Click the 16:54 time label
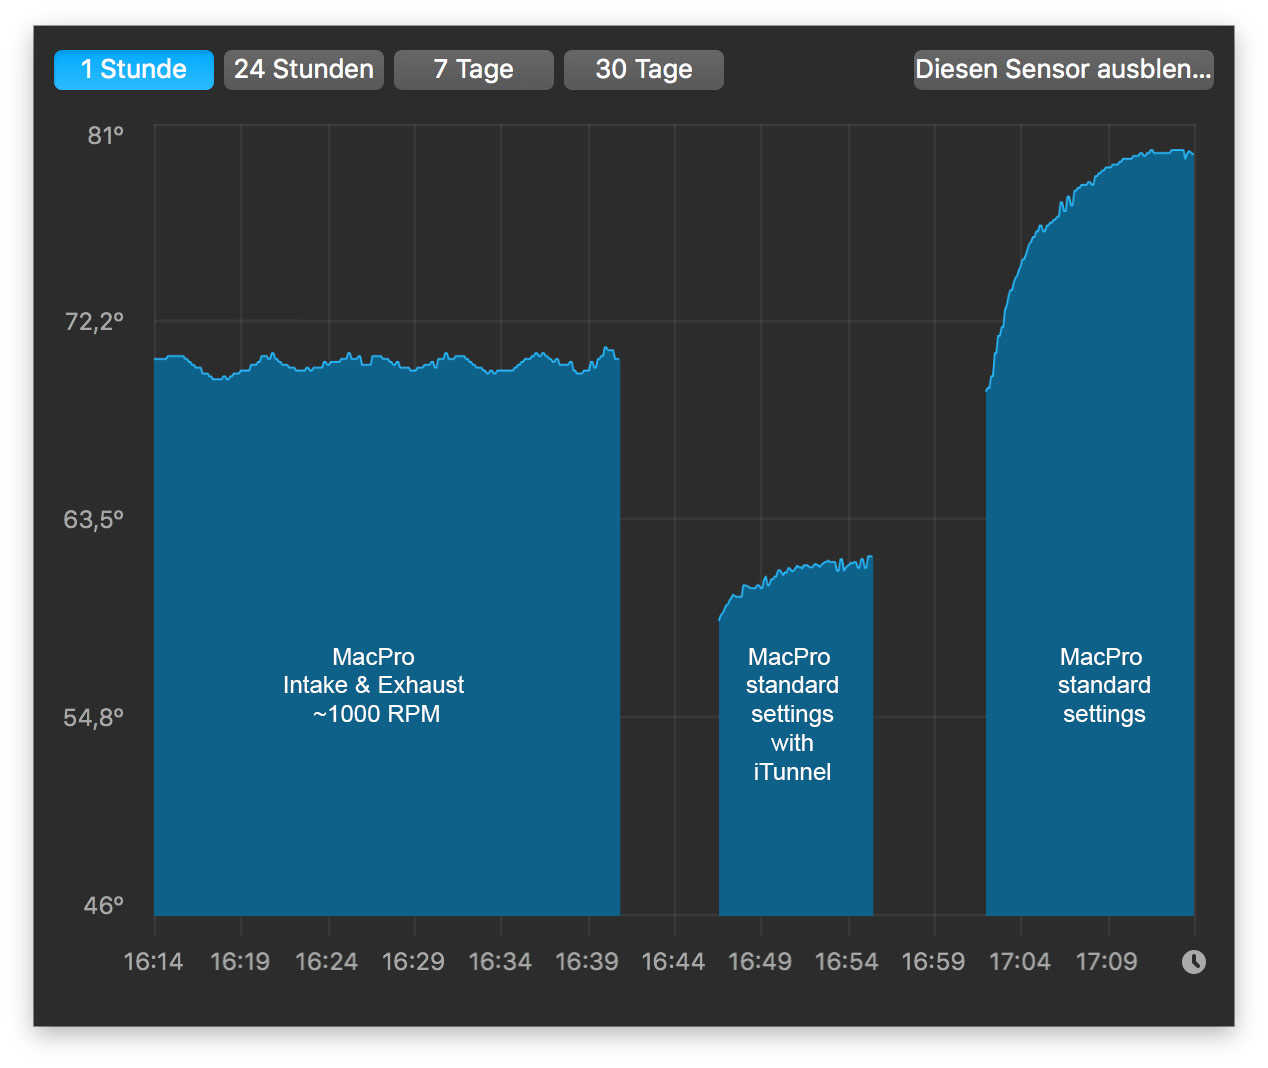Screen dimensions: 1268x1068 847,962
